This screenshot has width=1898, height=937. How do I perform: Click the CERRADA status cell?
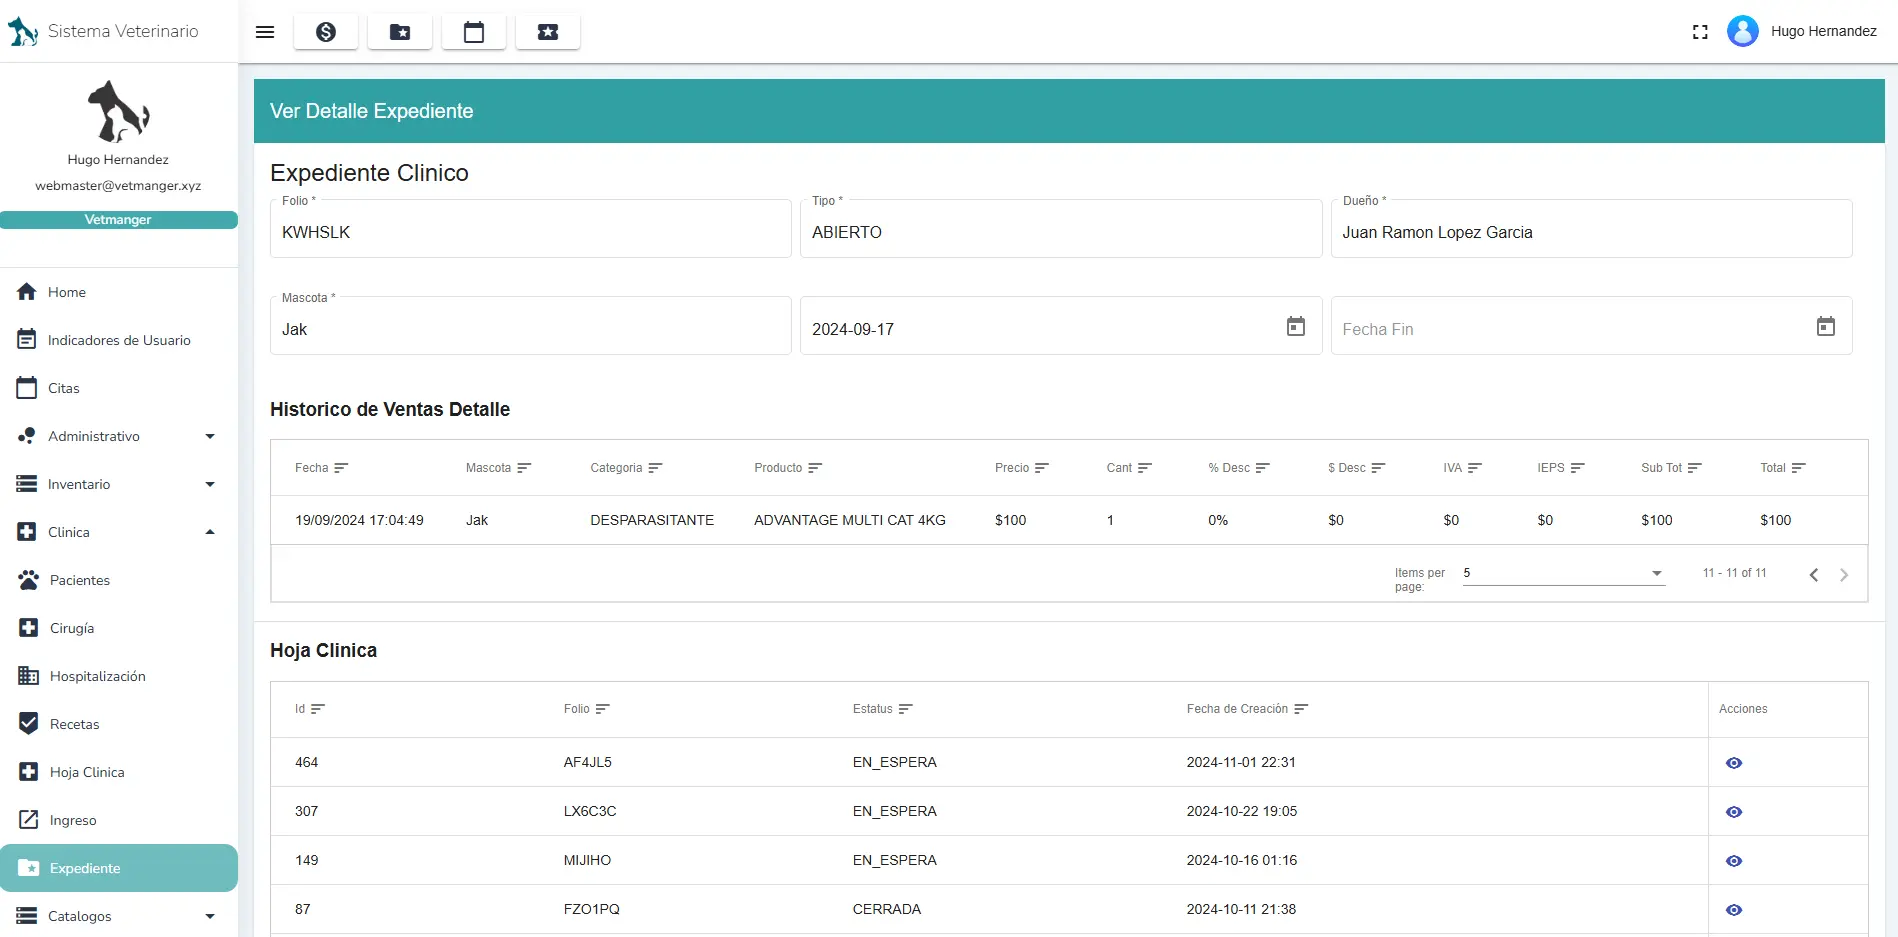pos(887,909)
